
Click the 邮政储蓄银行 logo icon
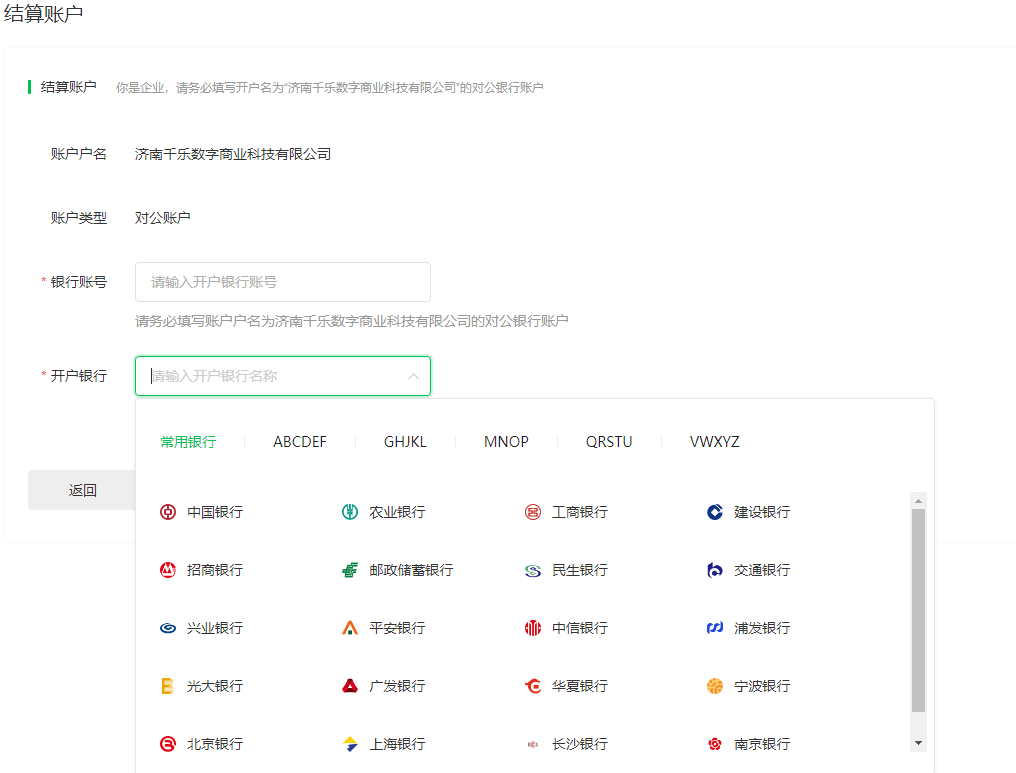(x=350, y=570)
